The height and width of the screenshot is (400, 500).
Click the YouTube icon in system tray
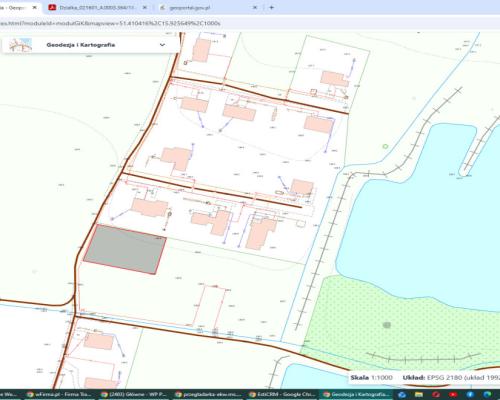point(452,395)
